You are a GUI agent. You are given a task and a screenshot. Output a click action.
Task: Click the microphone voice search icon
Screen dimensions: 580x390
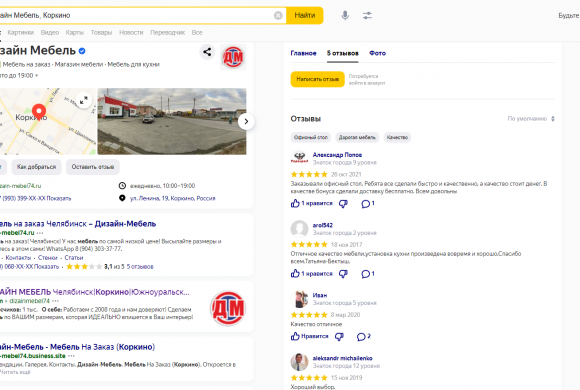coord(345,16)
